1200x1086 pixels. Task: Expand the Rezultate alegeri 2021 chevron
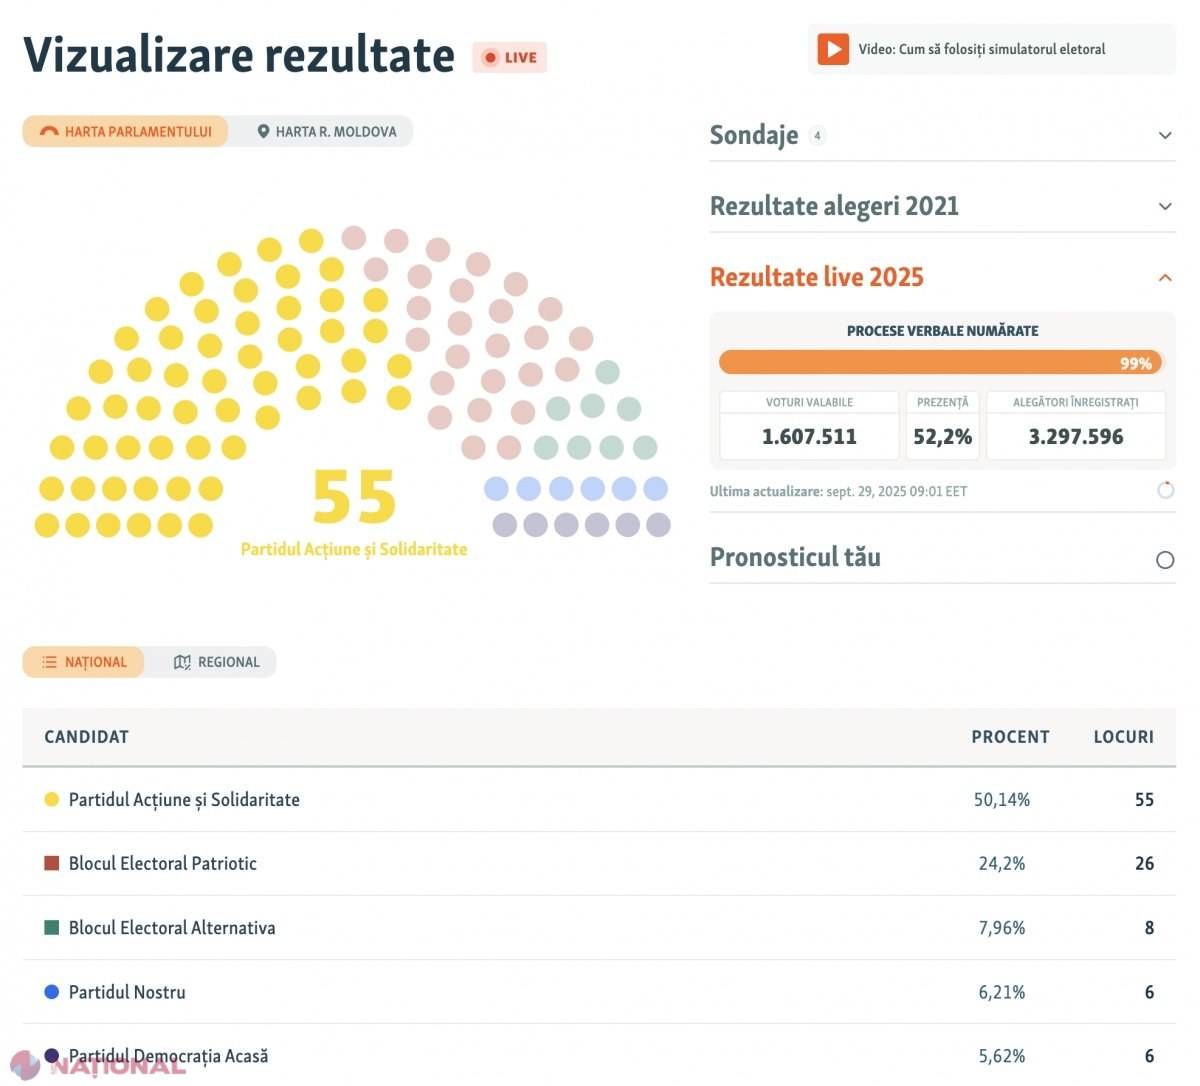click(x=1165, y=206)
